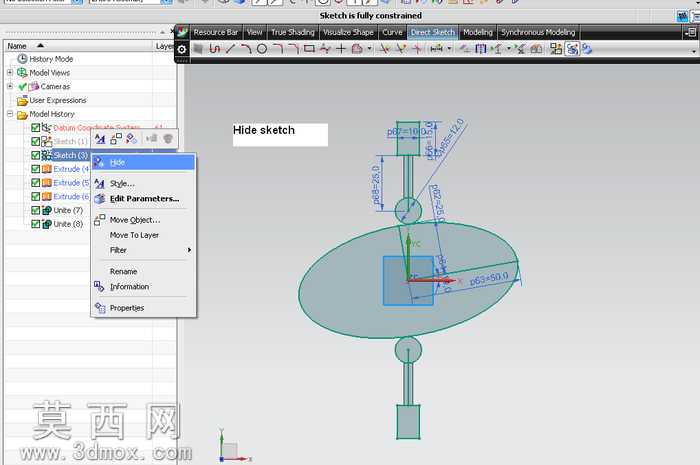The height and width of the screenshot is (465, 700).
Task: Toggle the Name column sort arrow
Action: [41, 46]
